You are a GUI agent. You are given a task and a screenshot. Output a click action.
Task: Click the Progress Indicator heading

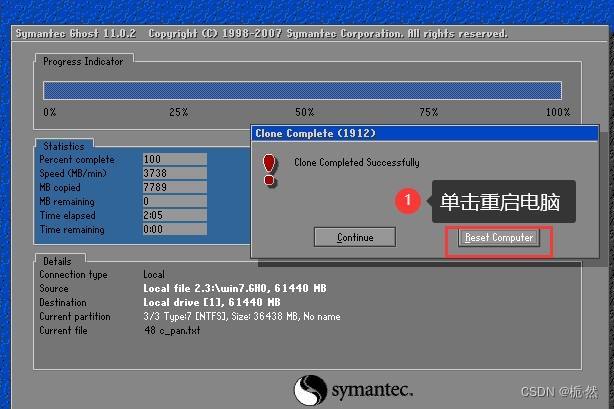coord(83,62)
